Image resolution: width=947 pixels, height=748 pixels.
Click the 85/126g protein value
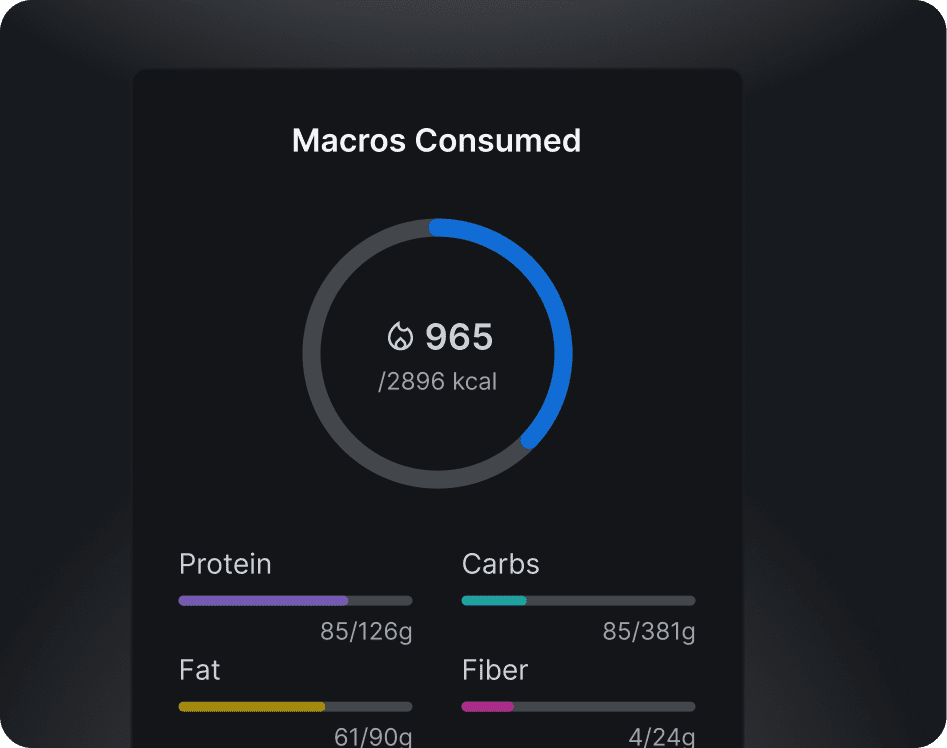366,632
